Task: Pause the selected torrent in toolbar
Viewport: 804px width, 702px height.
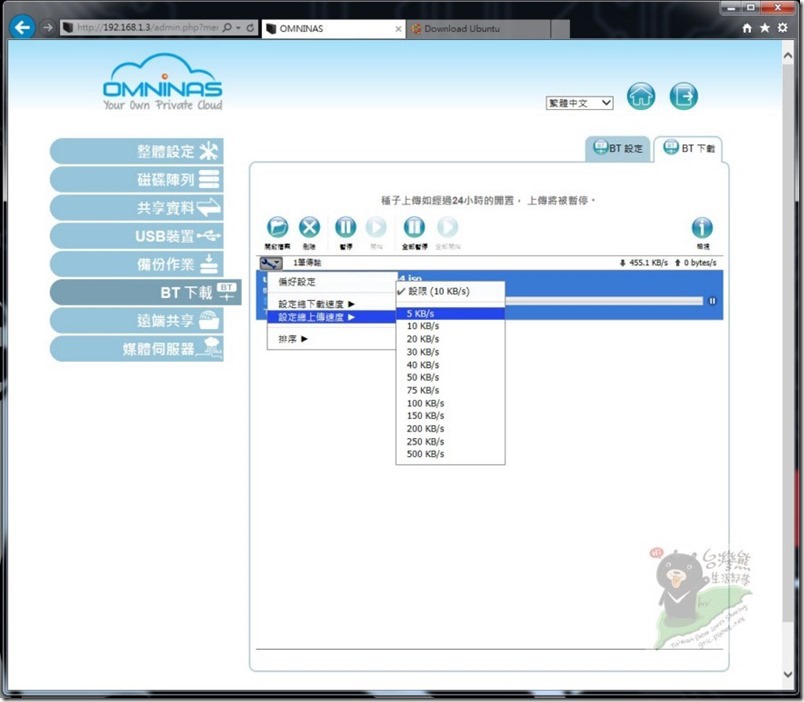Action: tap(346, 227)
